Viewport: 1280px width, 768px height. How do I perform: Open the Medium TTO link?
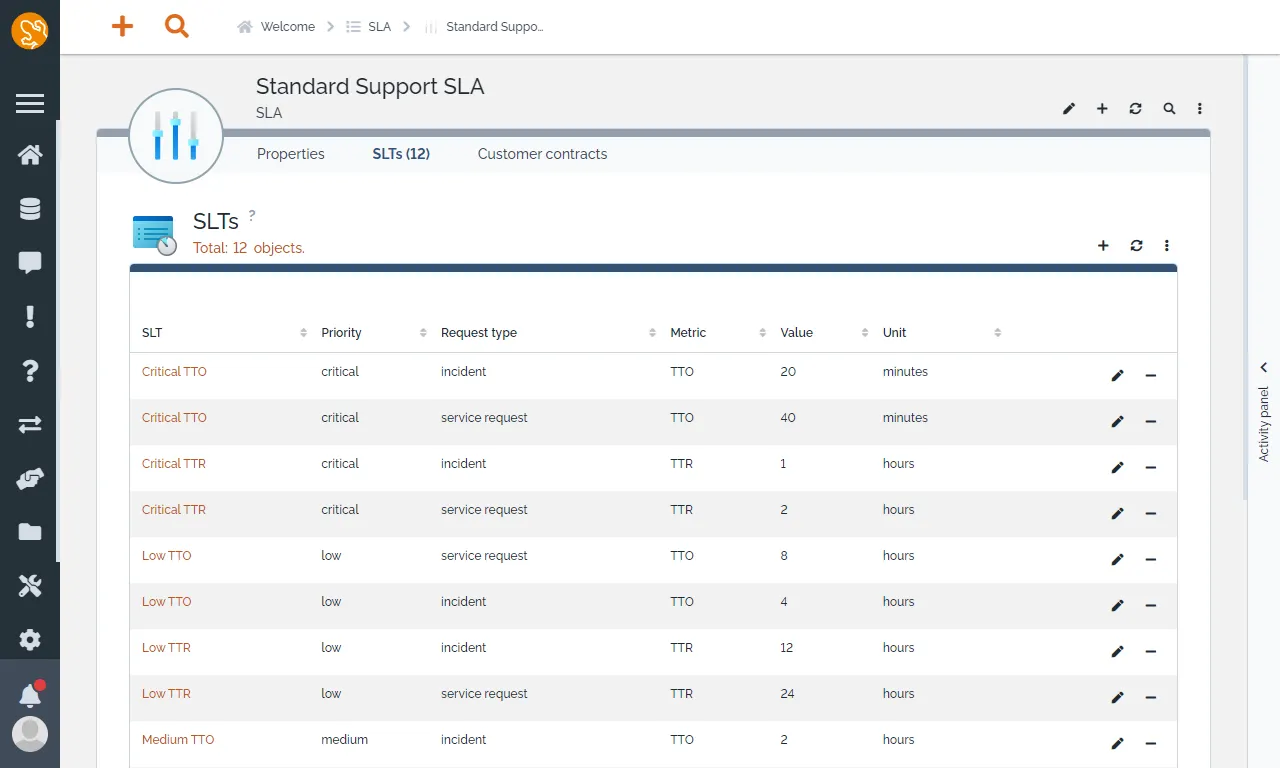pos(178,740)
